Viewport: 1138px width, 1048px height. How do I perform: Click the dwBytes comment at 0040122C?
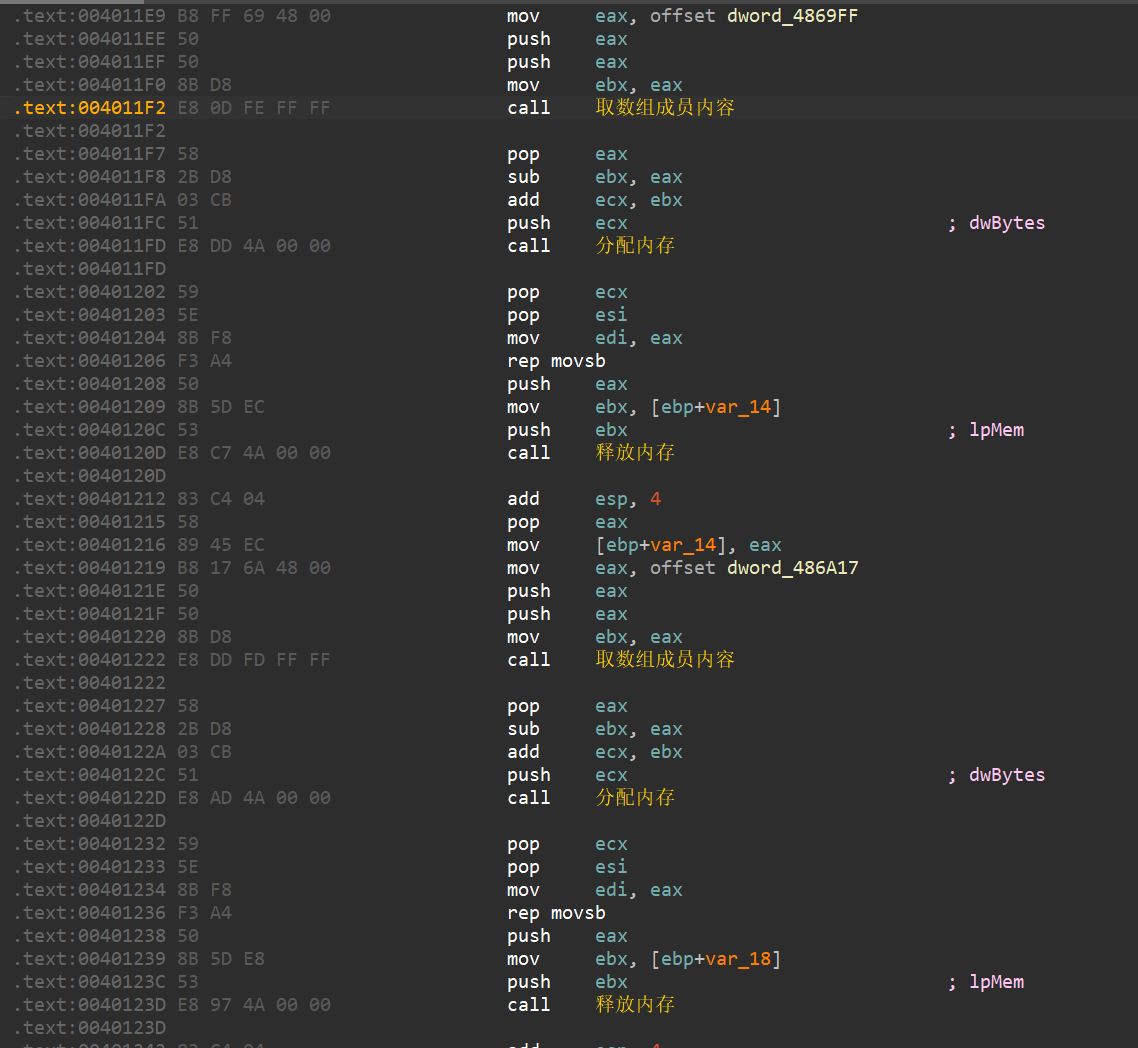point(1006,775)
